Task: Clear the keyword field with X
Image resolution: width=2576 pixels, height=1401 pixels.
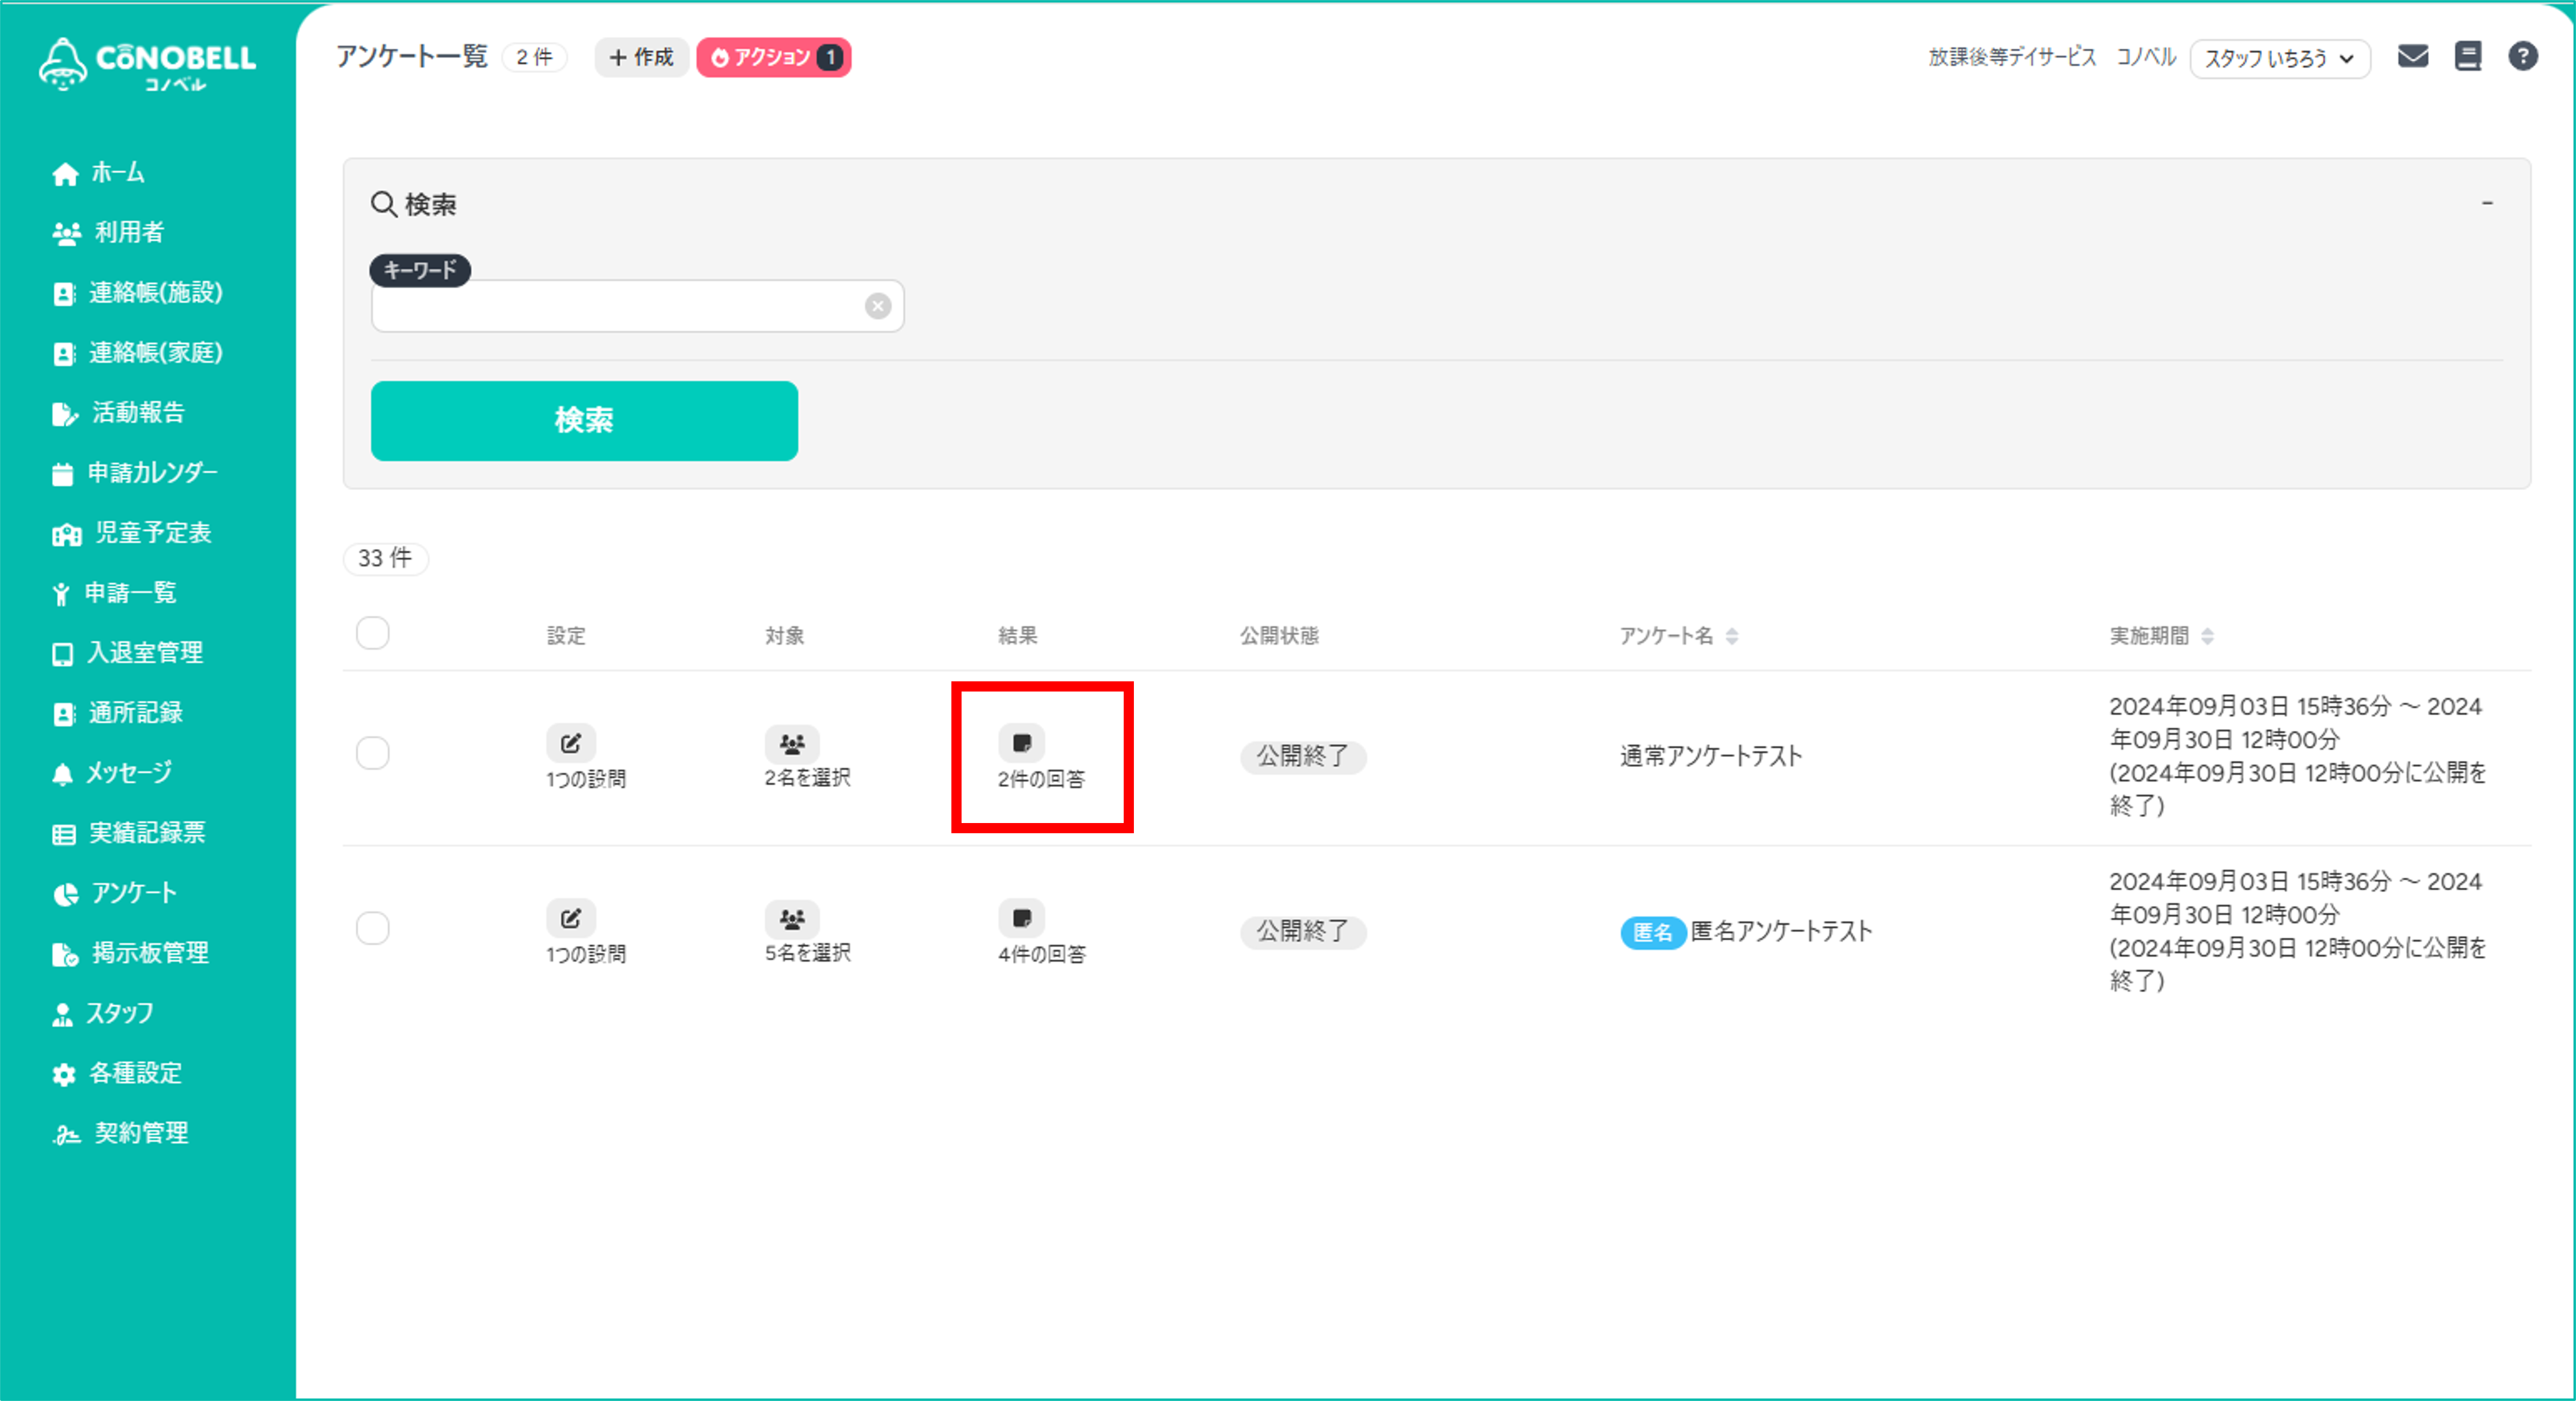Action: 878,306
